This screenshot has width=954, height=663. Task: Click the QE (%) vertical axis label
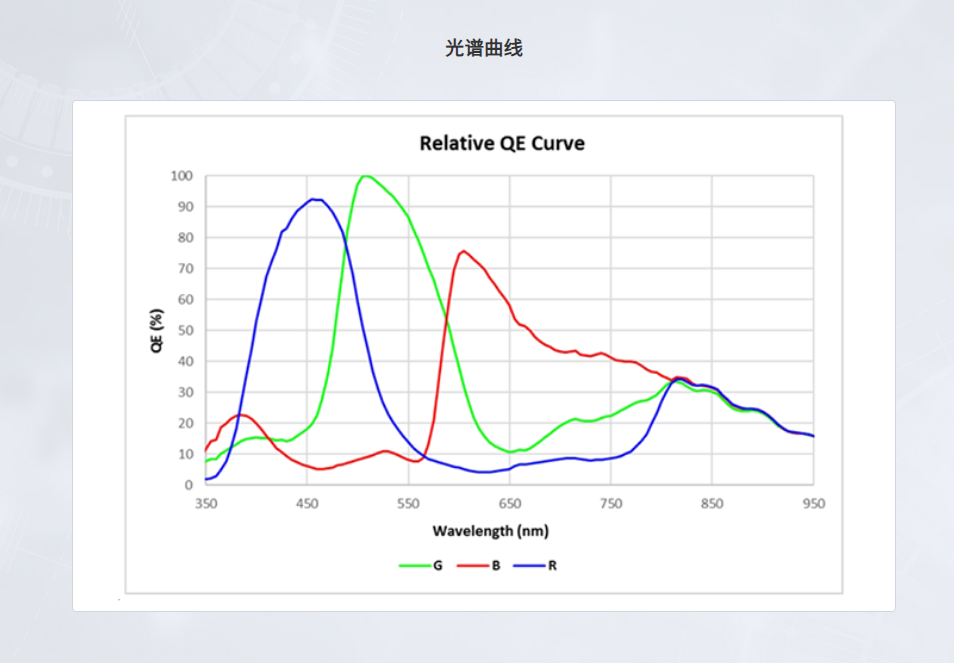pos(157,331)
